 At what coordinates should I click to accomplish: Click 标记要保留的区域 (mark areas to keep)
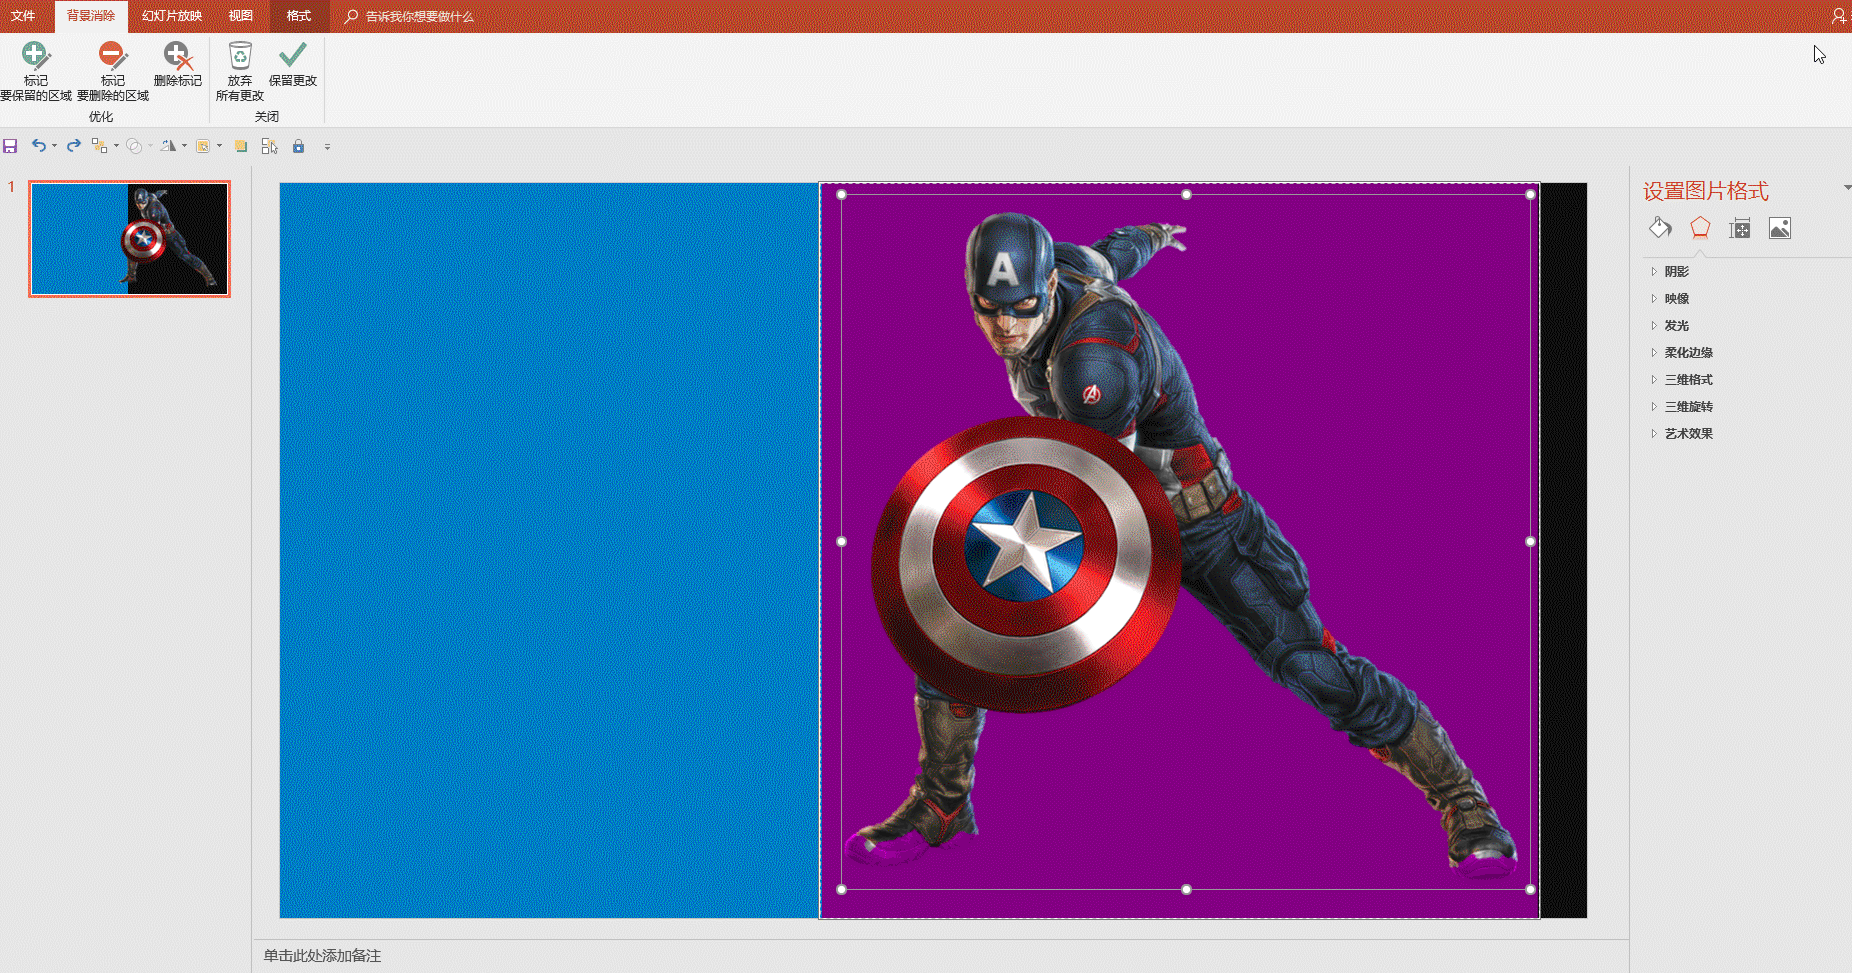click(x=36, y=71)
